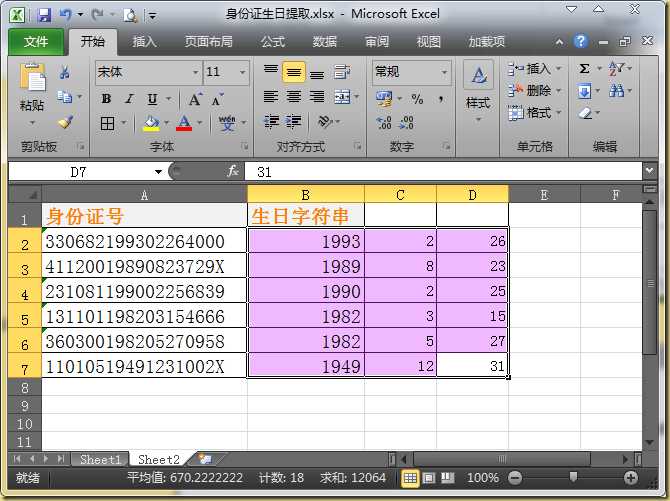The width and height of the screenshot is (670, 501).
Task: Click Sort and Filter icon
Action: [616, 68]
